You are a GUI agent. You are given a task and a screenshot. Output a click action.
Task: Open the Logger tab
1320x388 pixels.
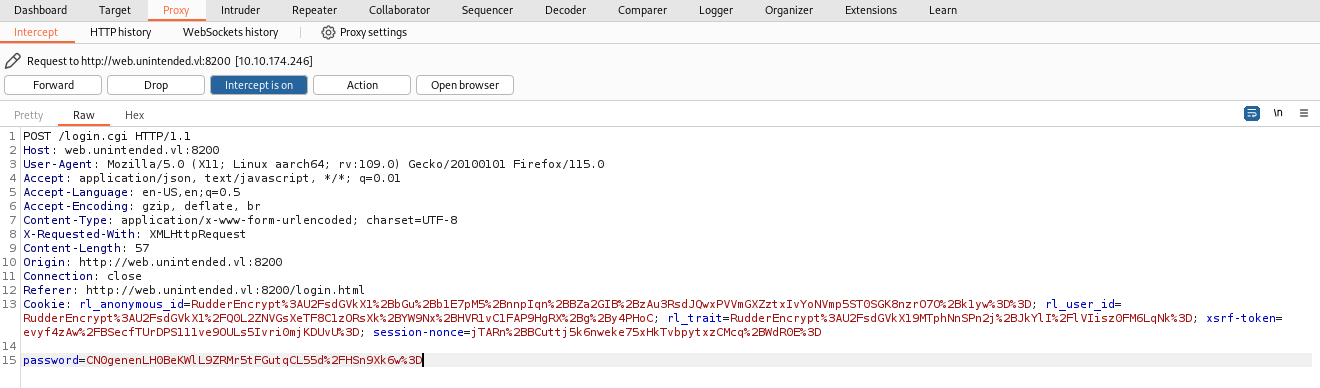[x=715, y=10]
